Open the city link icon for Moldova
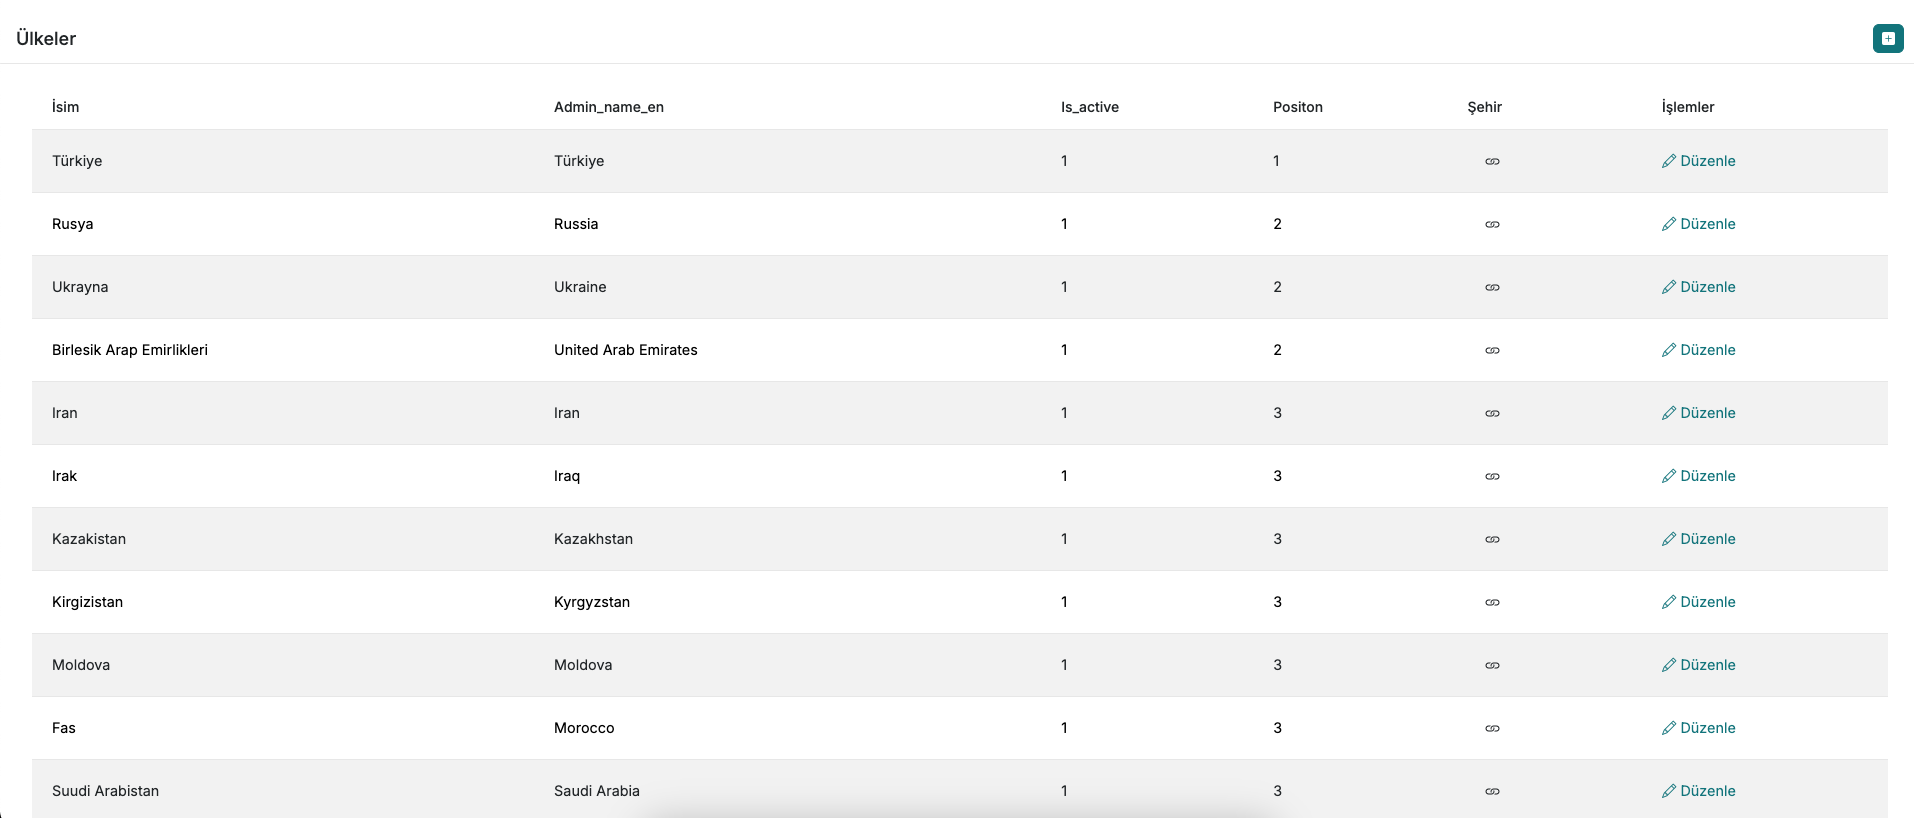 click(1492, 665)
